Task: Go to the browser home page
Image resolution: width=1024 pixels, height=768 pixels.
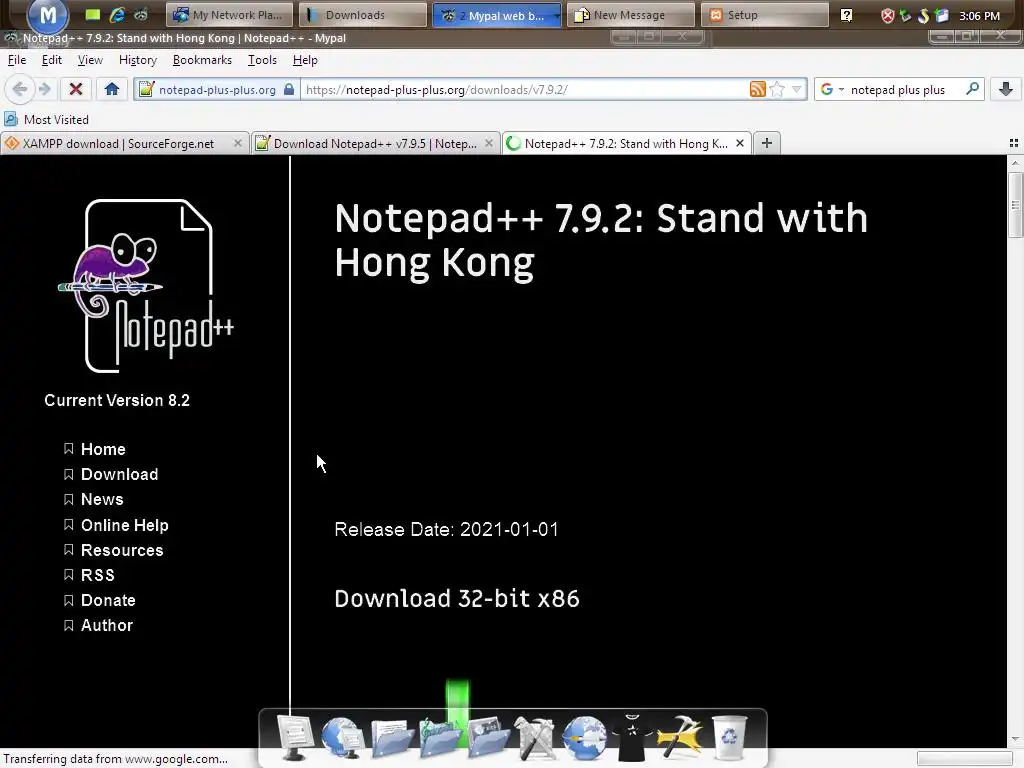Action: (x=112, y=89)
